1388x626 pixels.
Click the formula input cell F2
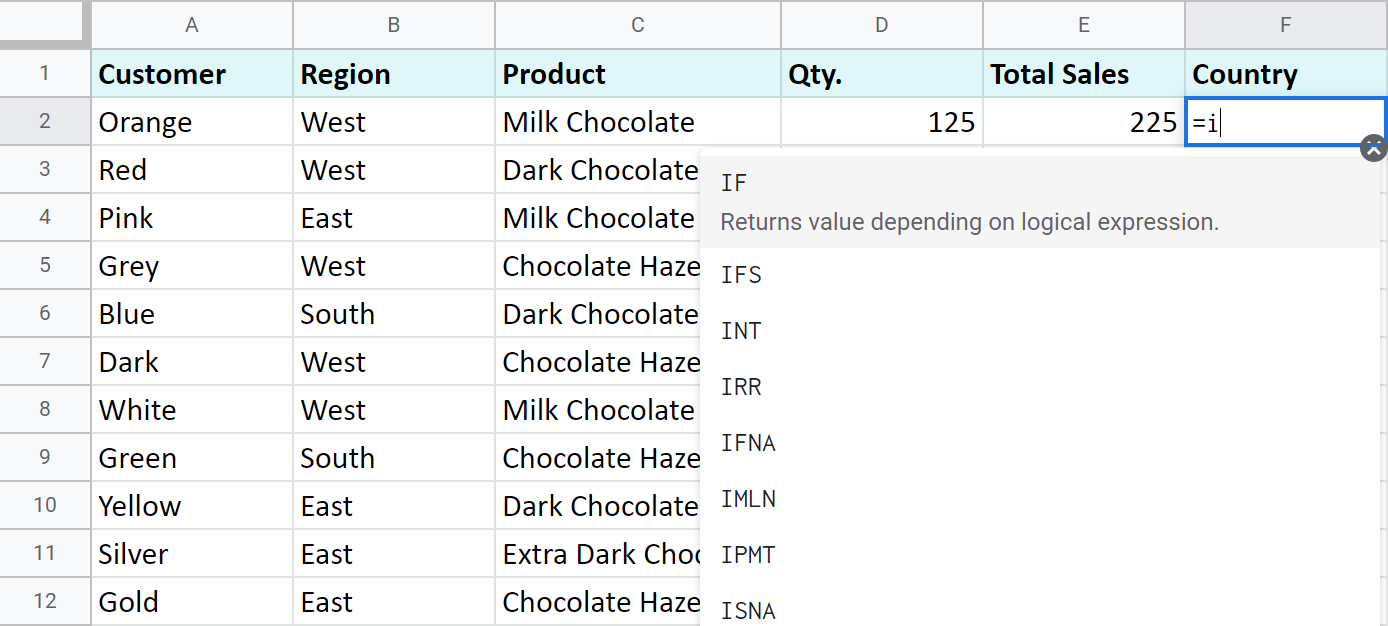tap(1285, 123)
